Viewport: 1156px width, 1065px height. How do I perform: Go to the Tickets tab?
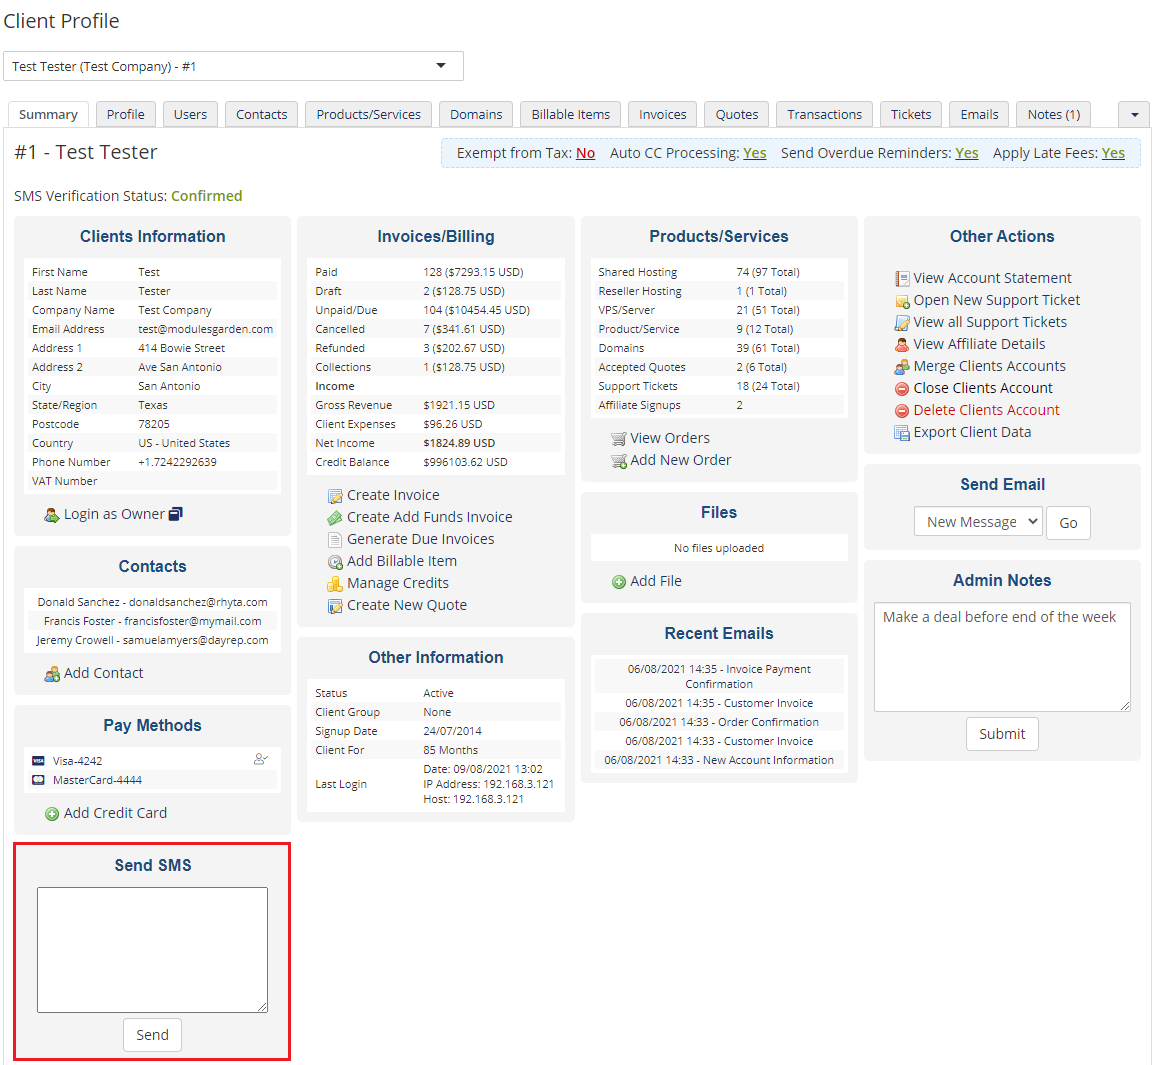(910, 114)
